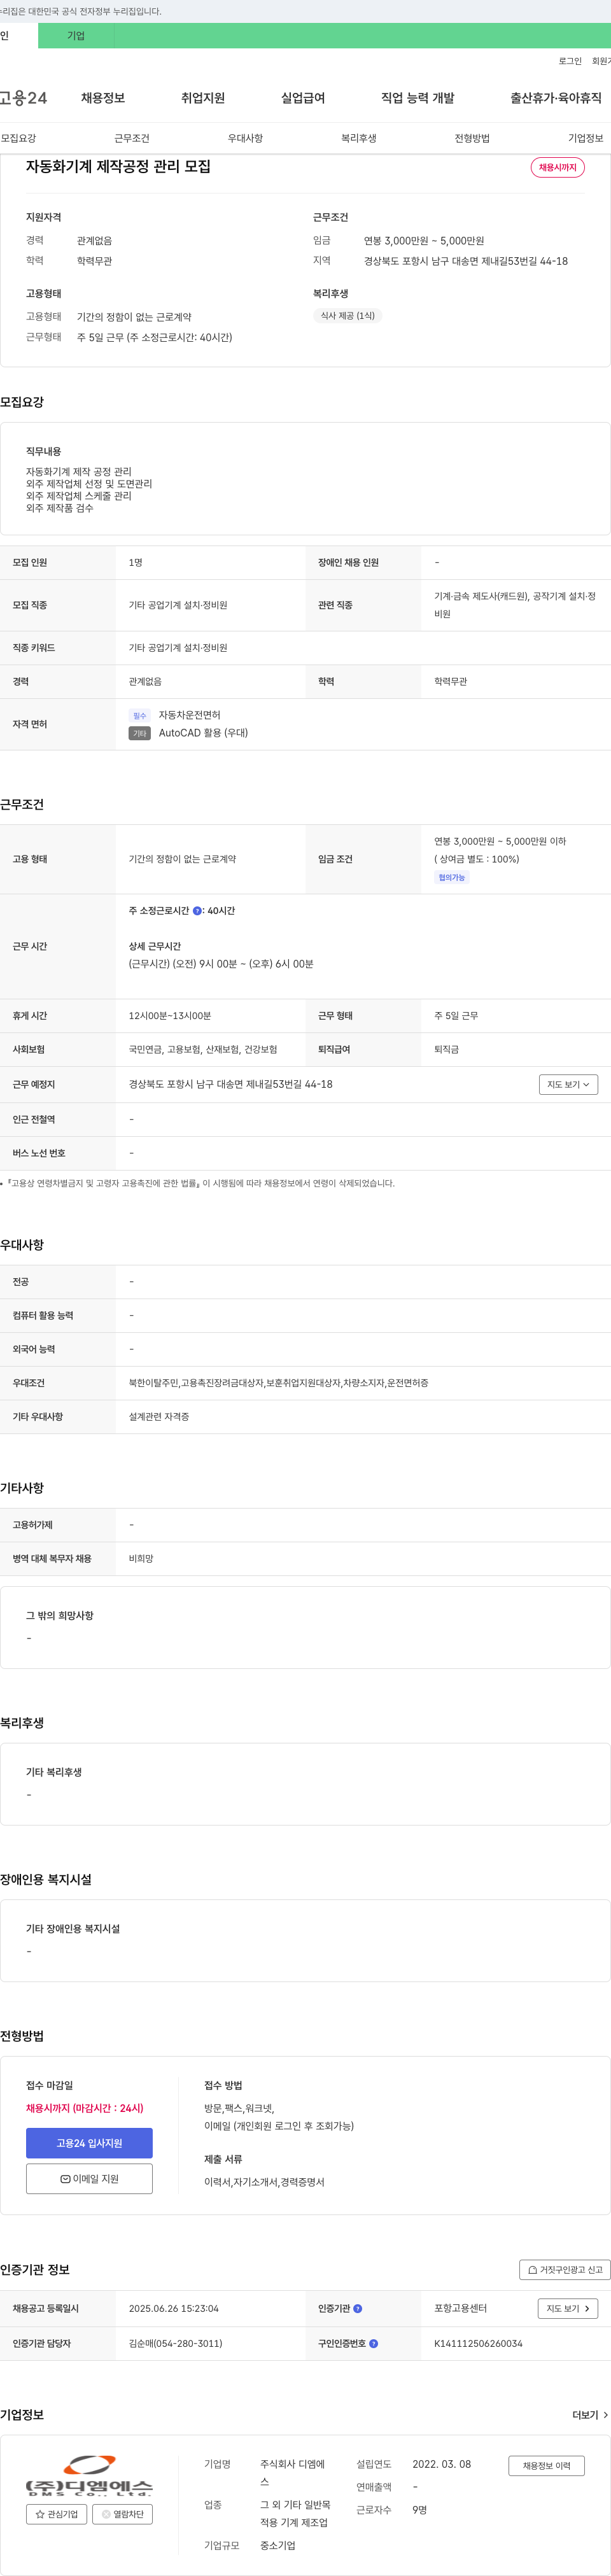Open the 직업 능력 개발 menu

[x=418, y=98]
